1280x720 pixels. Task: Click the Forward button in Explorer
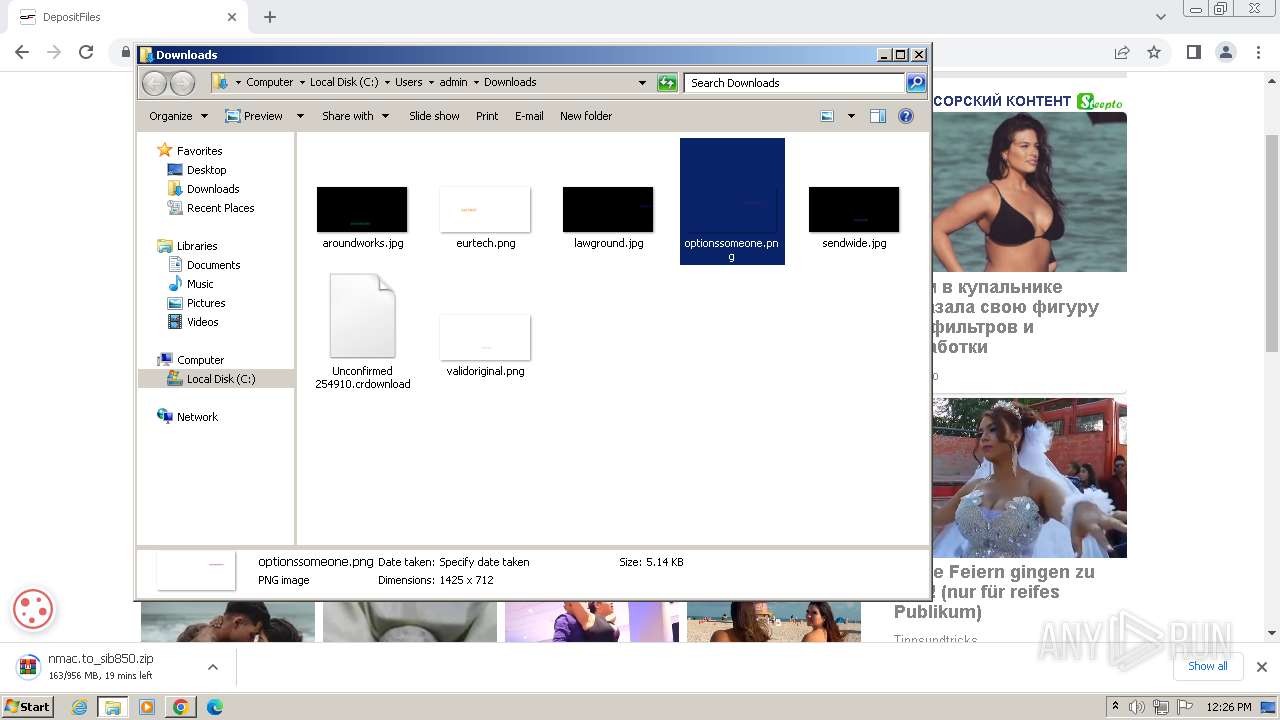(182, 83)
